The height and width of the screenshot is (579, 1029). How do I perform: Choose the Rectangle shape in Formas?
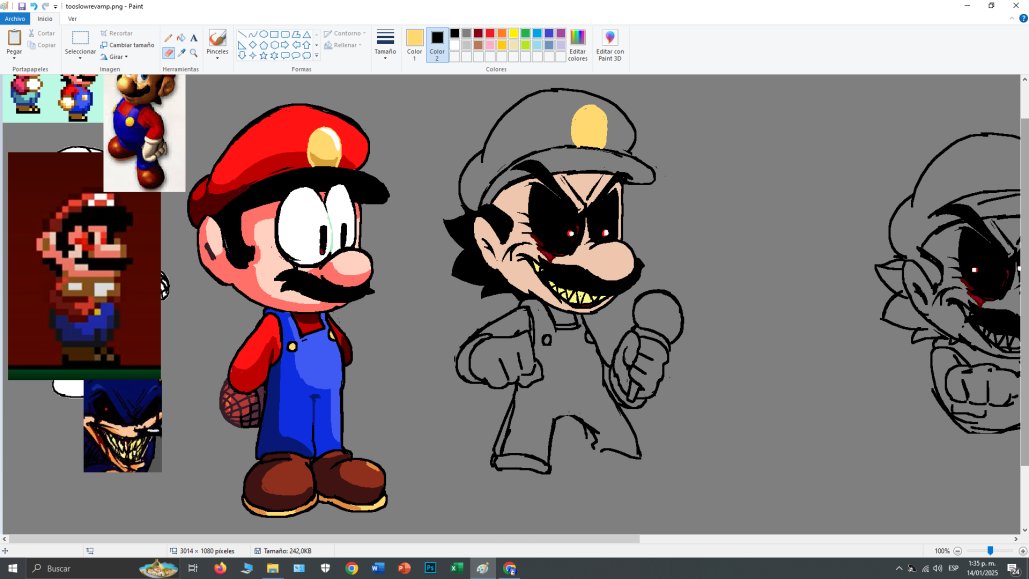point(274,34)
